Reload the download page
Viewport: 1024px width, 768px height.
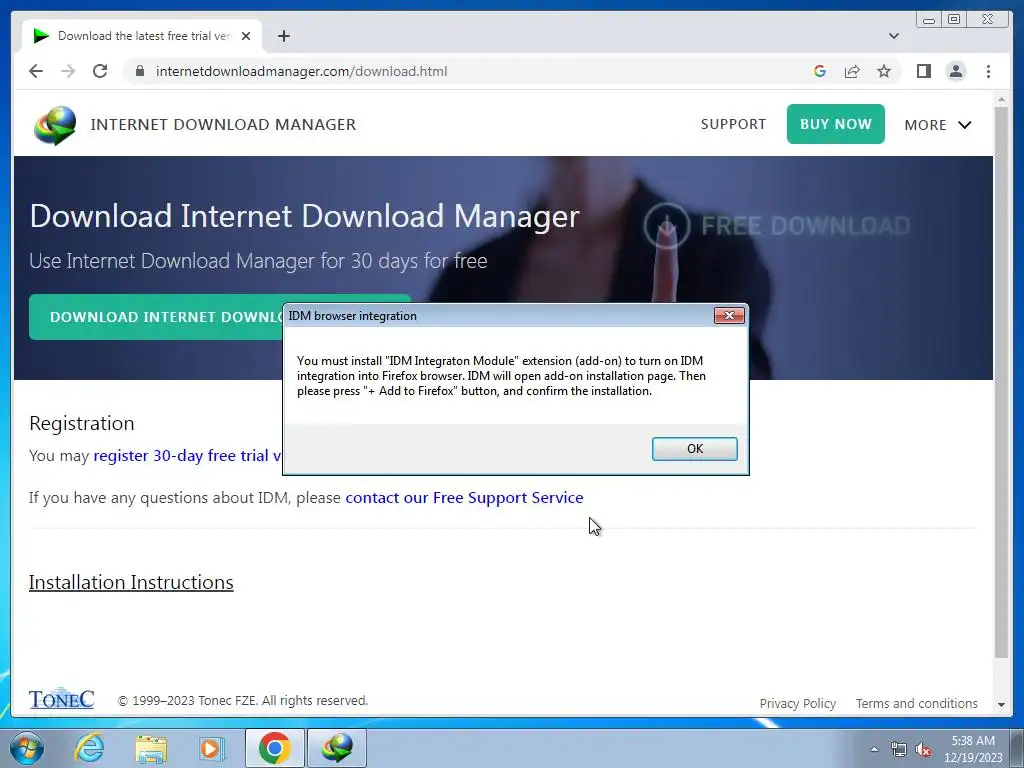100,71
